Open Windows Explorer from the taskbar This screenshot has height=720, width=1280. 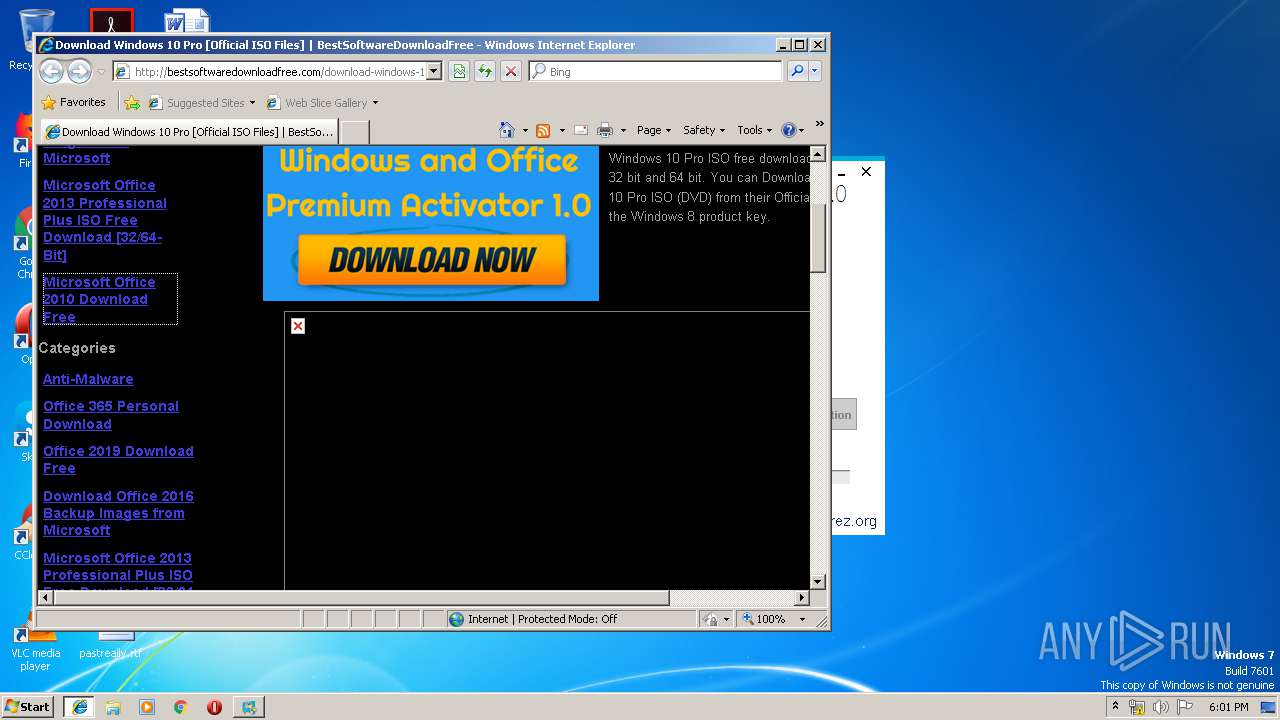113,707
